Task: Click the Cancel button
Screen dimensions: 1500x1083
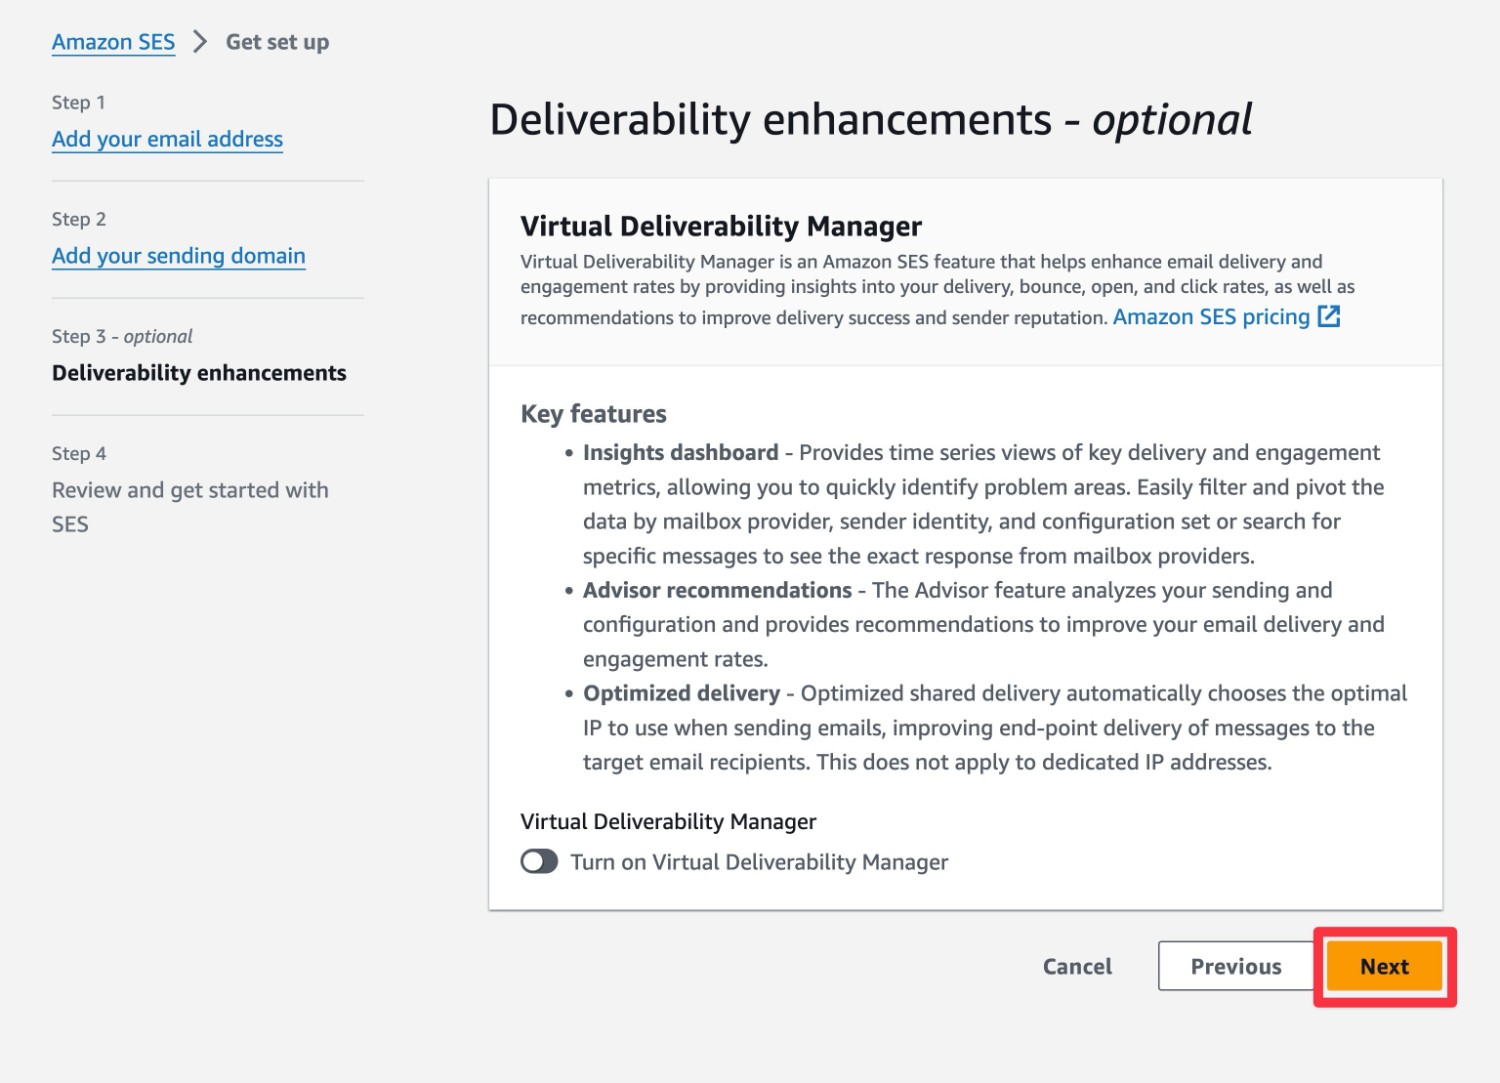Action: (x=1077, y=966)
